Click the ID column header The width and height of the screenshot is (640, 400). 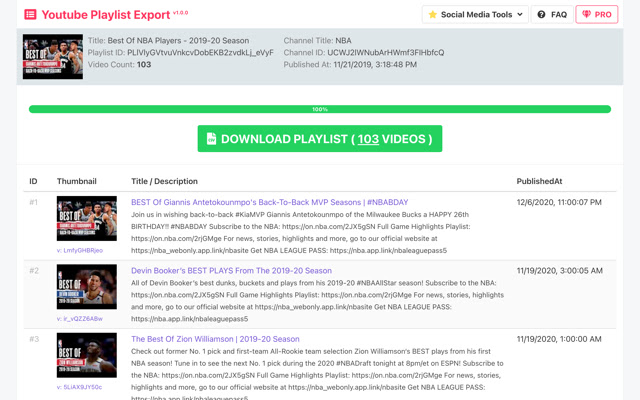[33, 181]
